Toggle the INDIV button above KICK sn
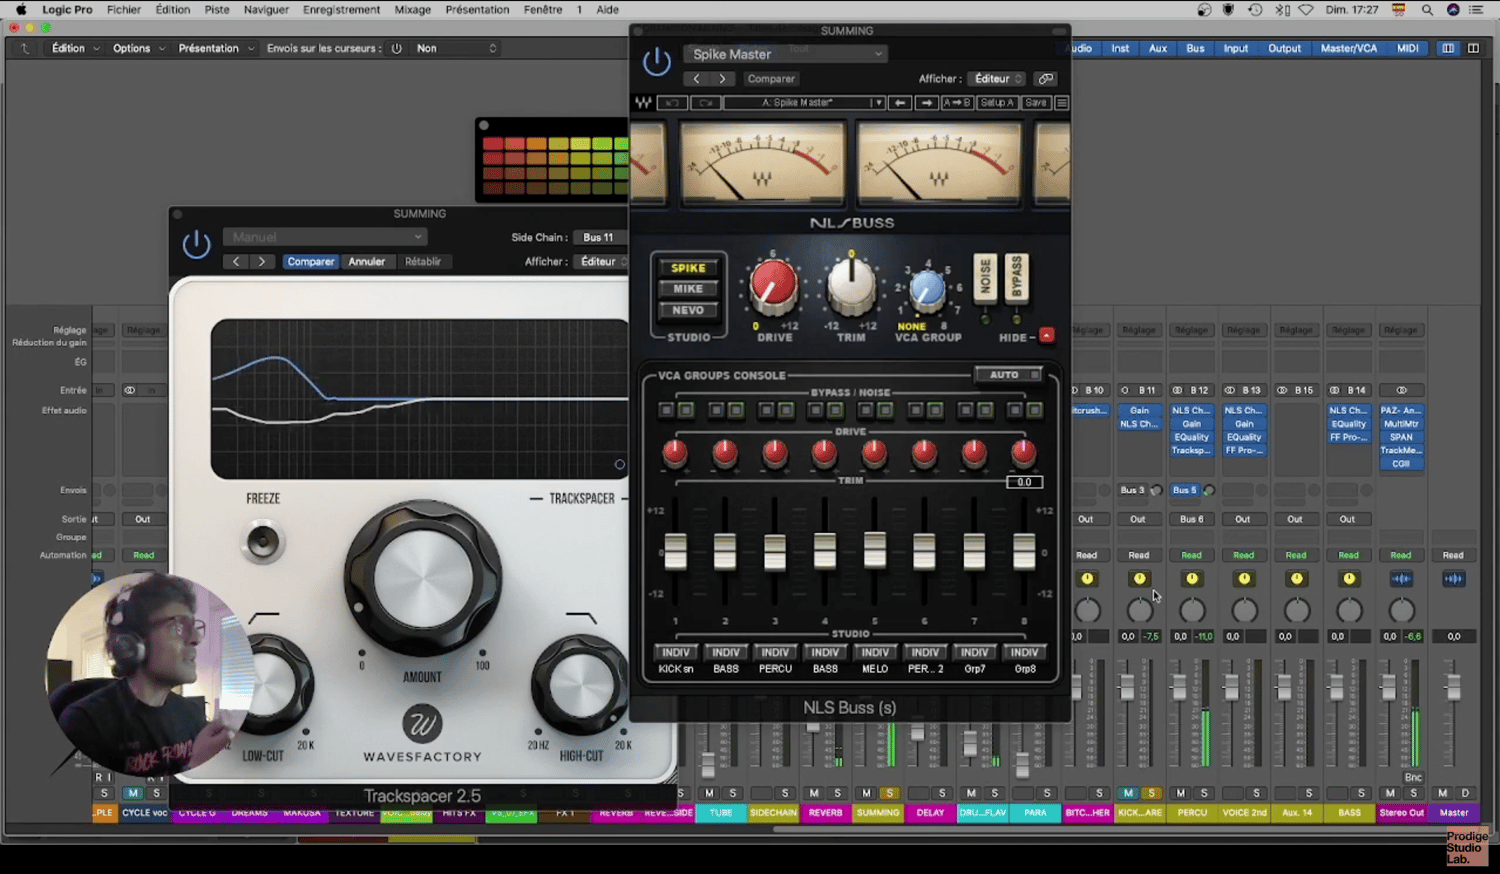Screen dimensions: 1500x874 click(676, 652)
